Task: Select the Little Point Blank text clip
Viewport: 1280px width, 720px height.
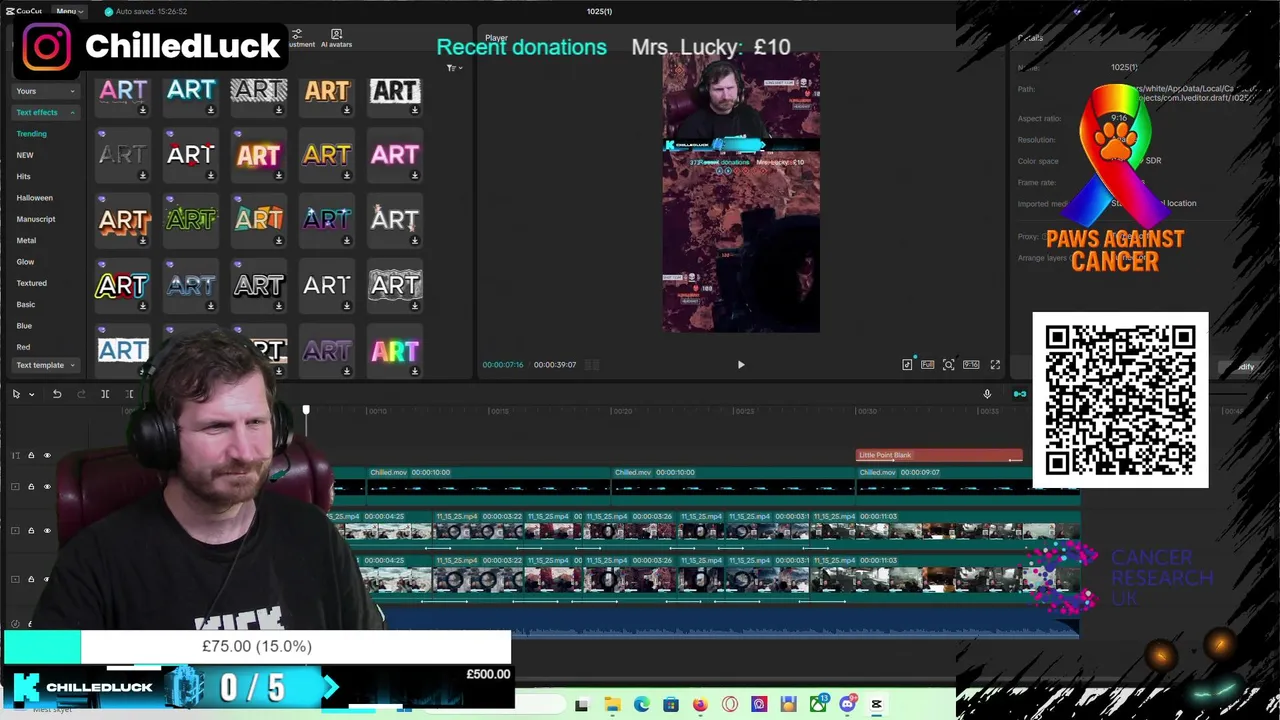Action: tap(939, 455)
